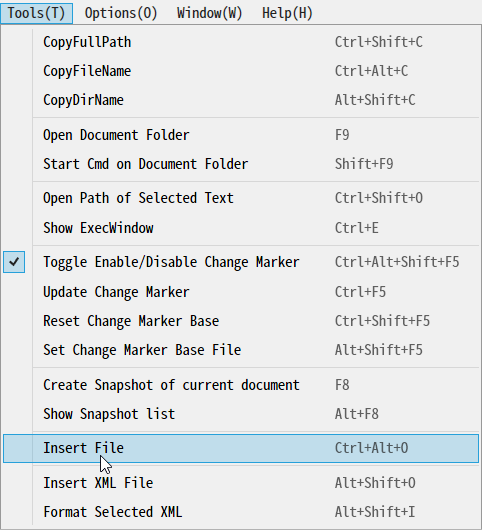Select CopyFullPath menu entry
Image resolution: width=482 pixels, height=530 pixels.
pos(241,42)
